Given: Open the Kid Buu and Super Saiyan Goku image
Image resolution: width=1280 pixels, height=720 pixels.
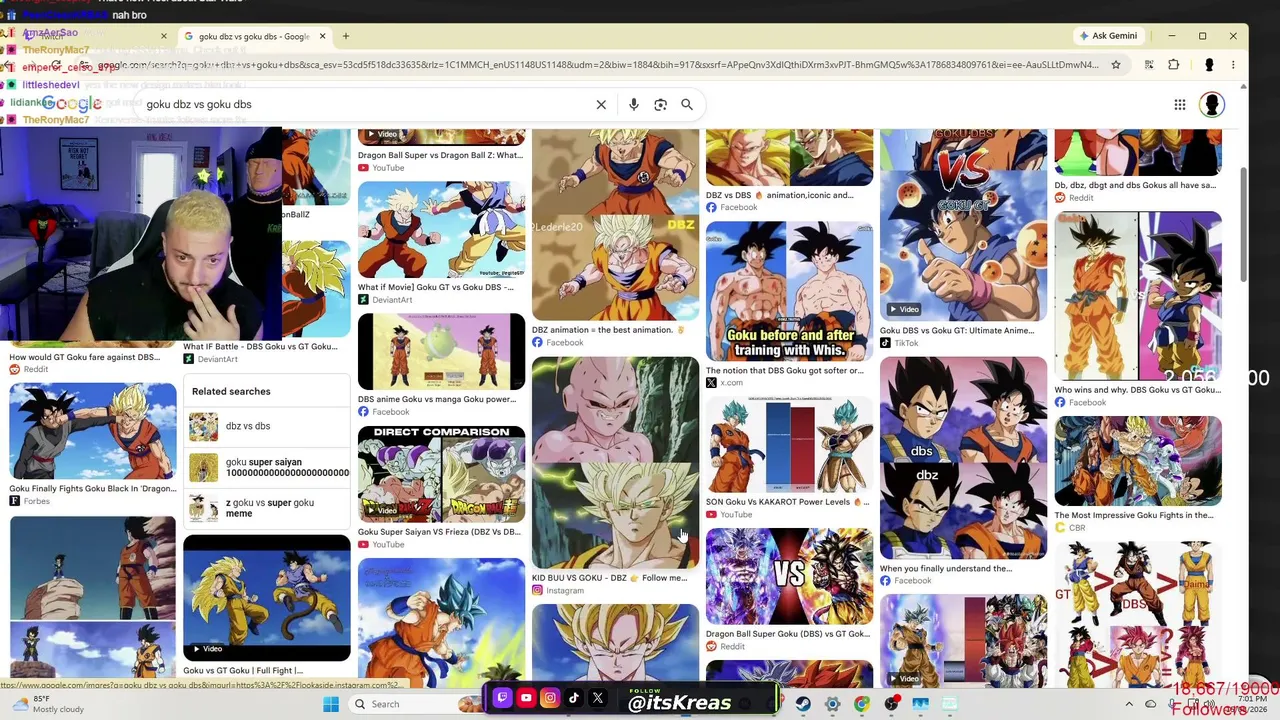Looking at the screenshot, I should point(615,462).
